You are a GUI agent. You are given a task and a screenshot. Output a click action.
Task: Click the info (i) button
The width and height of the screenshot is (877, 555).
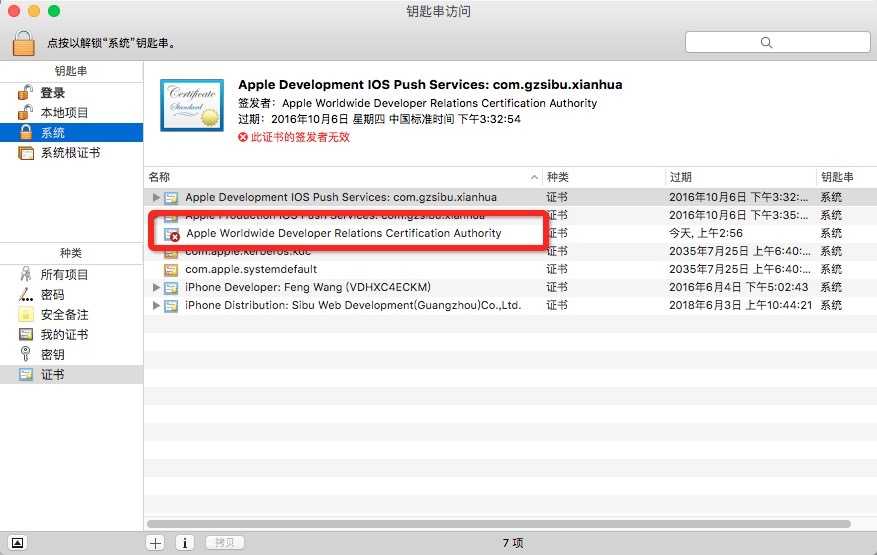(x=185, y=543)
